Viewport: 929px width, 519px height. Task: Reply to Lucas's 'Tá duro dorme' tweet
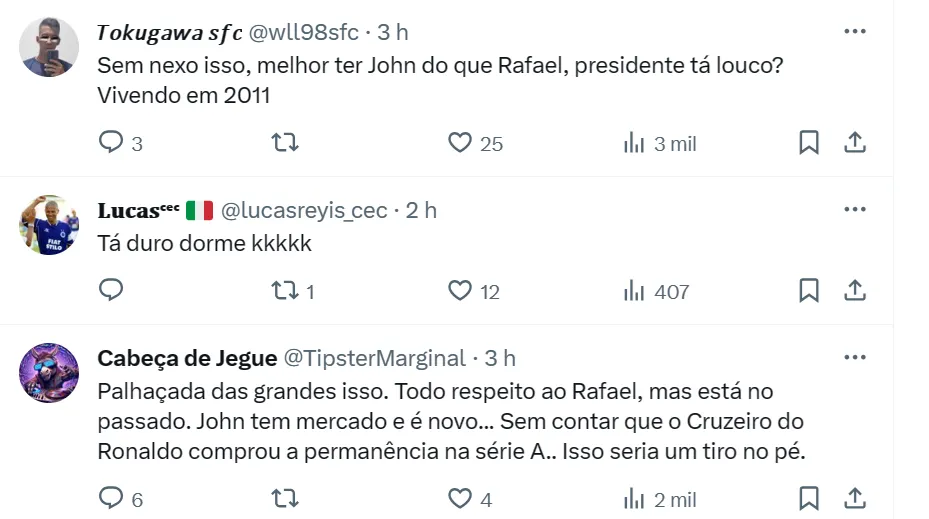(110, 290)
